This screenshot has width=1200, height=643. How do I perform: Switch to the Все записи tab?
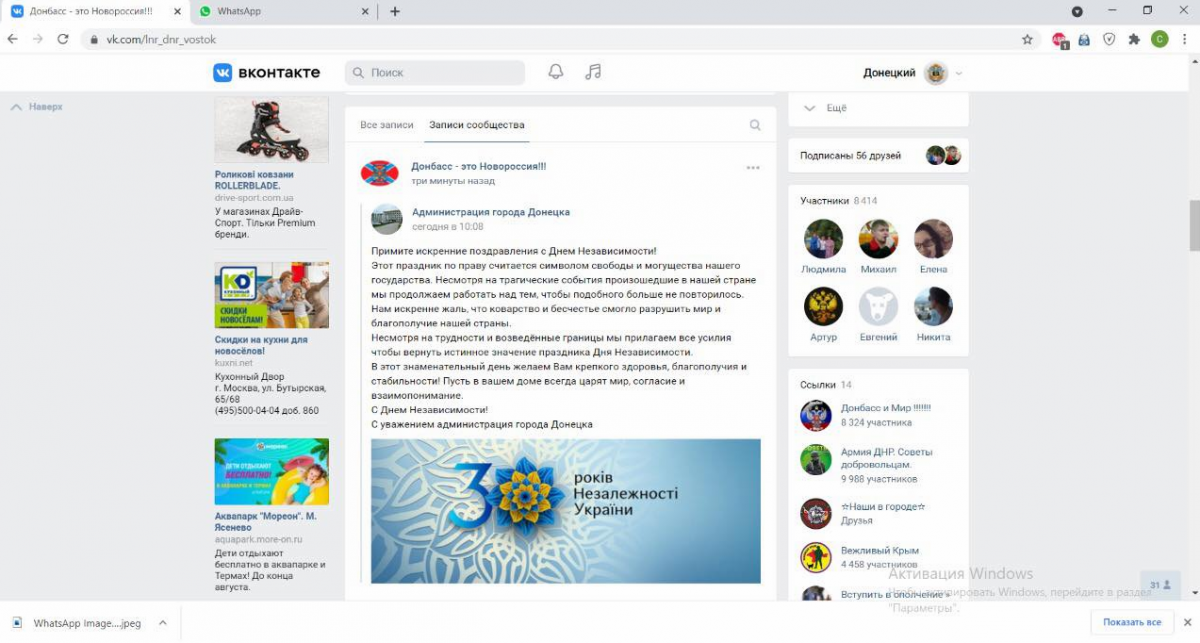(386, 125)
